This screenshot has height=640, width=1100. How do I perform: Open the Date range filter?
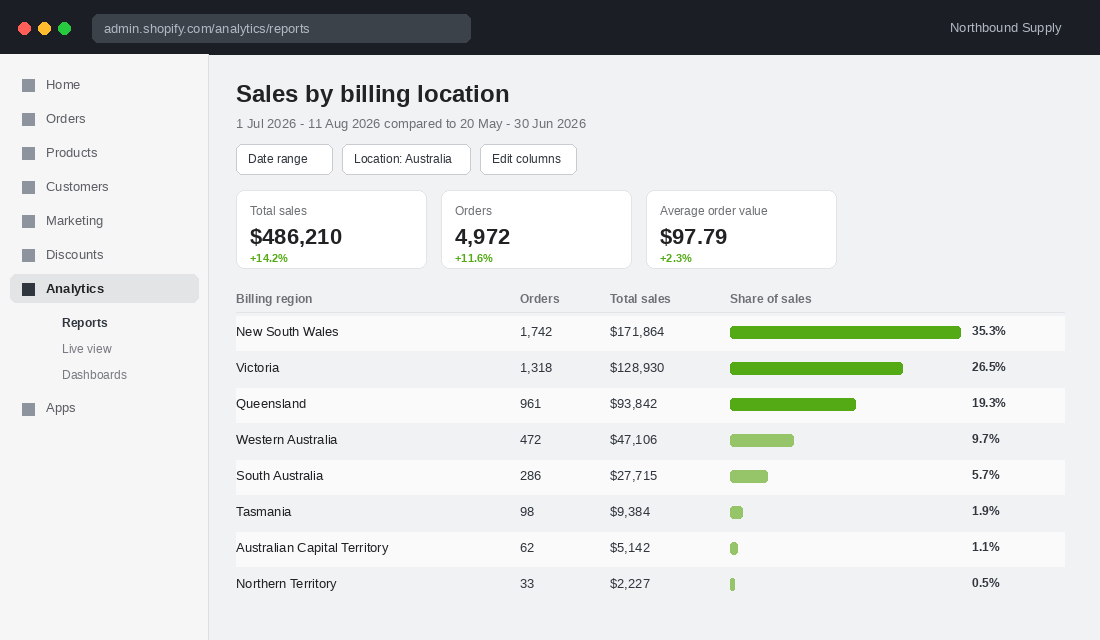[284, 159]
